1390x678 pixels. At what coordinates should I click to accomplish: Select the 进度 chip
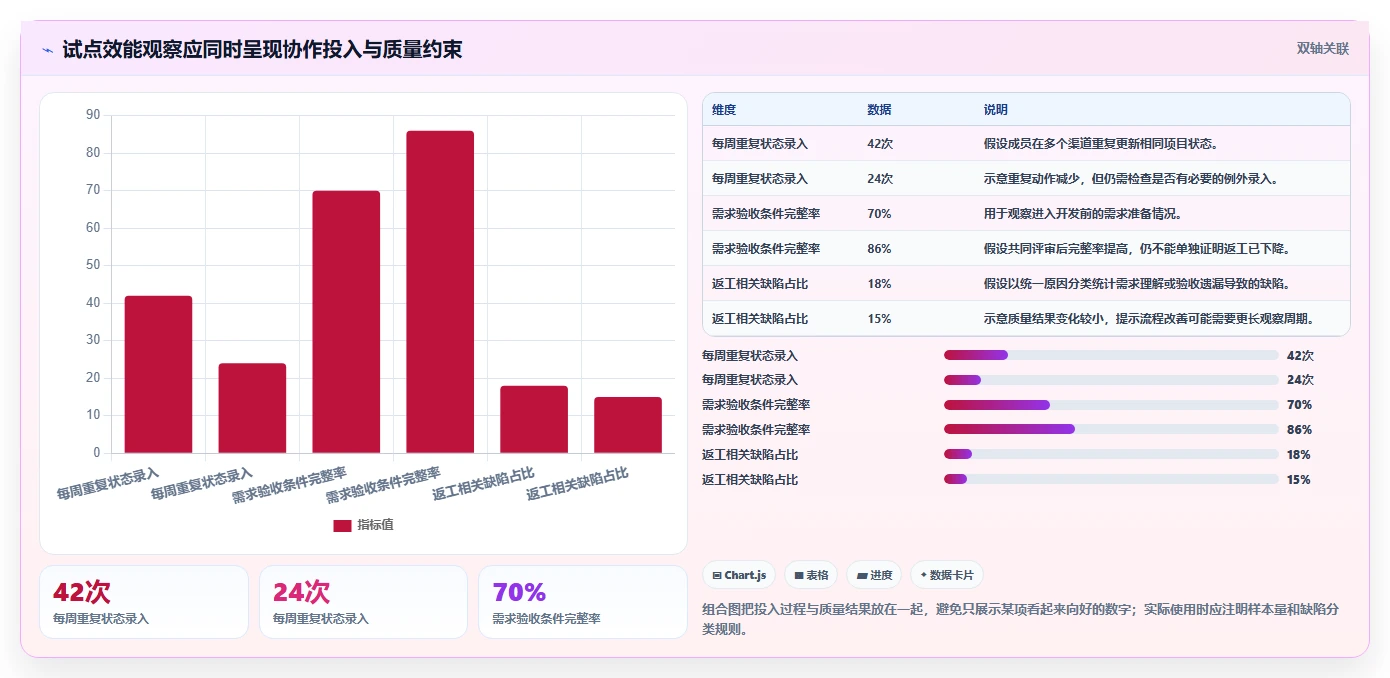(873, 575)
